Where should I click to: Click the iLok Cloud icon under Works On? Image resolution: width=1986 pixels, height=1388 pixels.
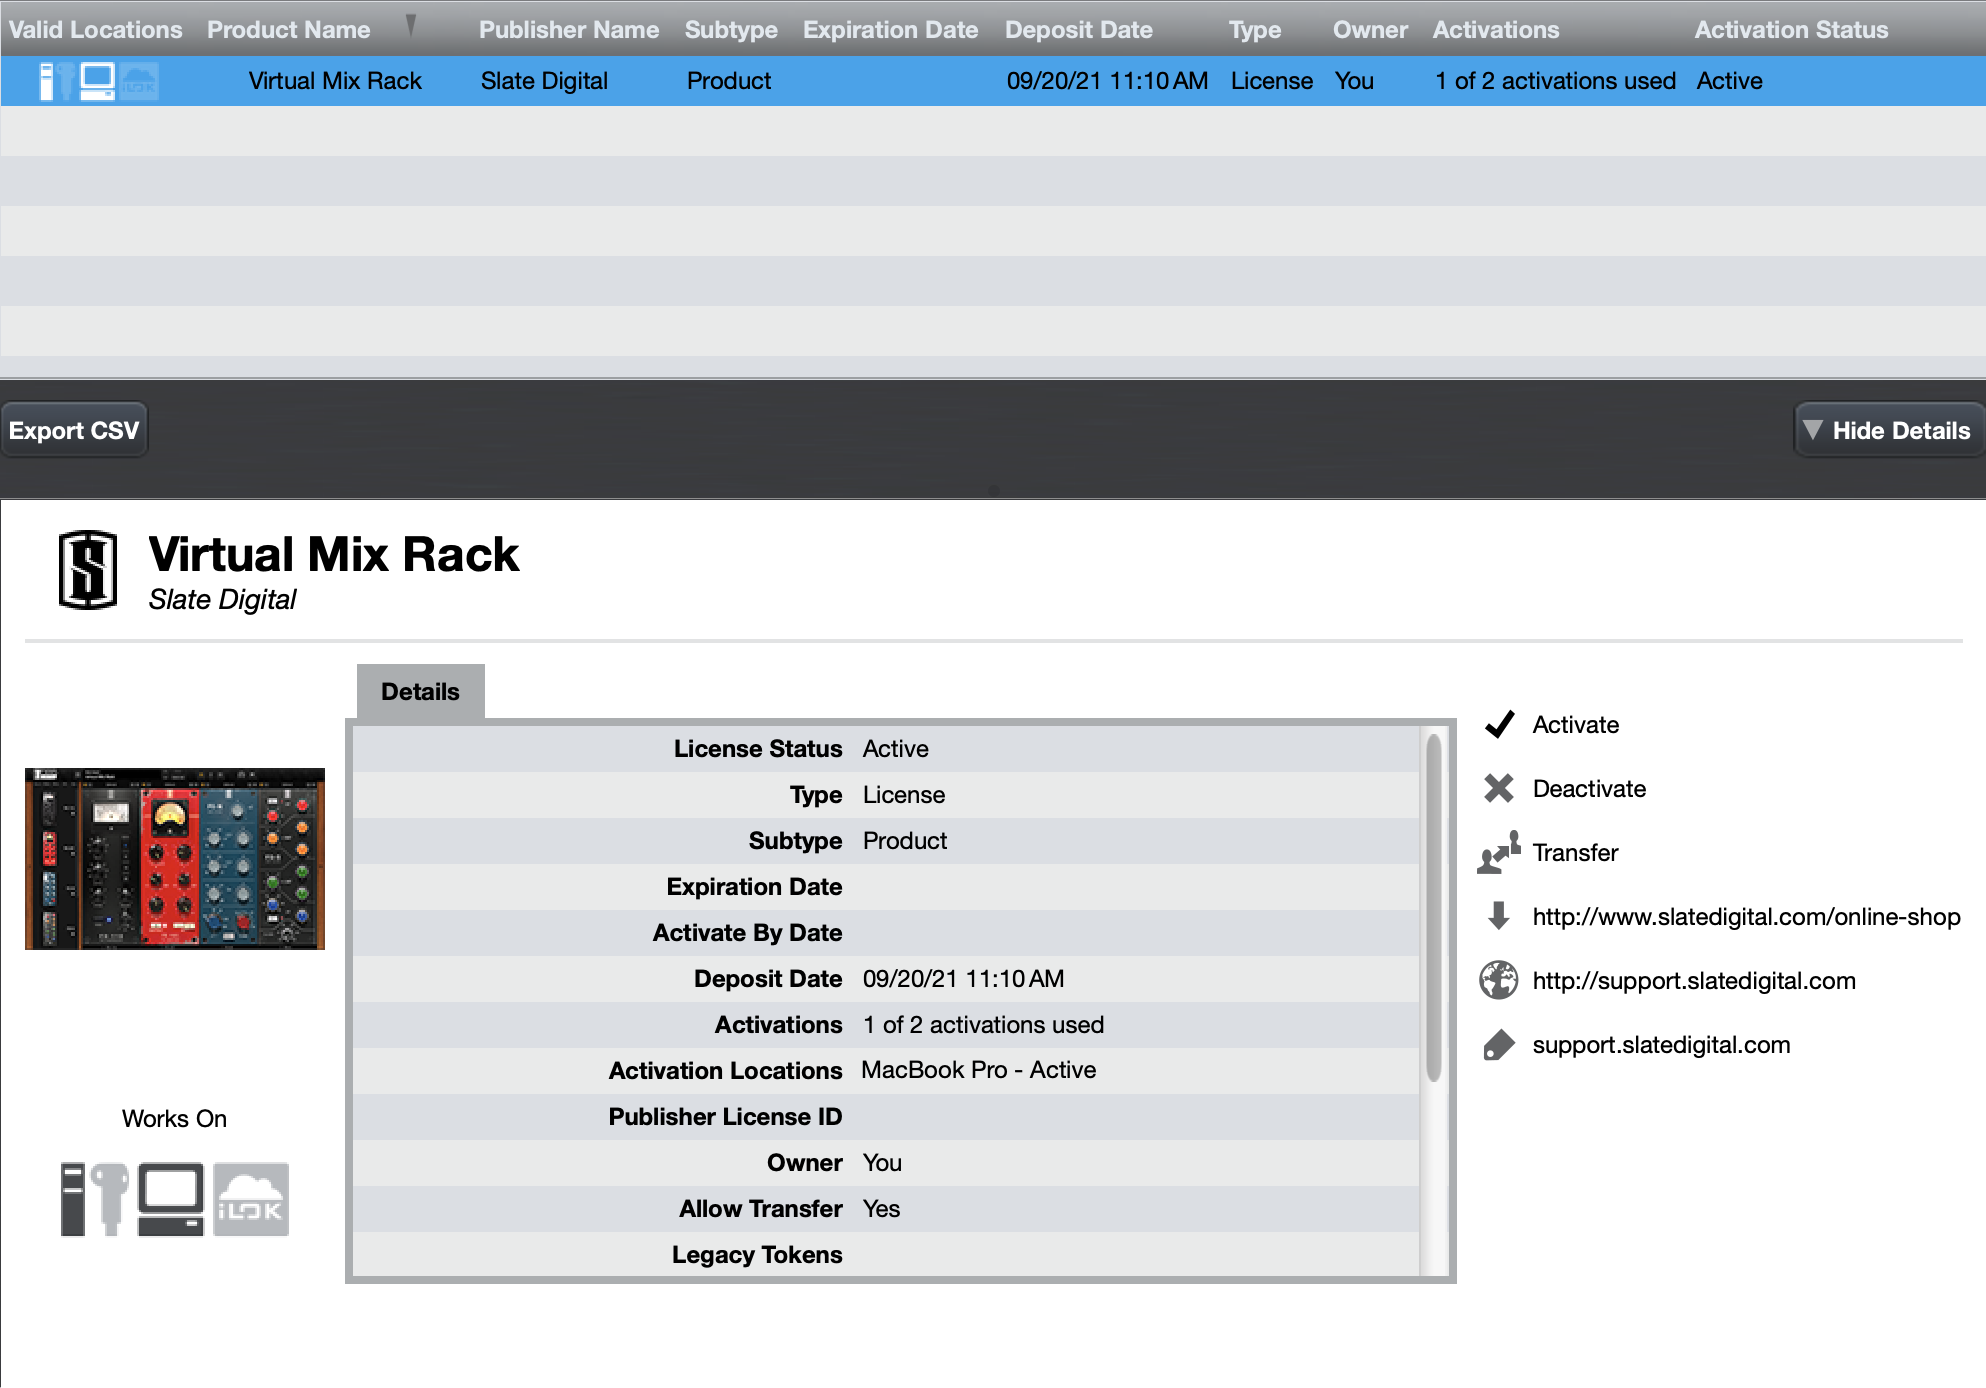coord(251,1199)
